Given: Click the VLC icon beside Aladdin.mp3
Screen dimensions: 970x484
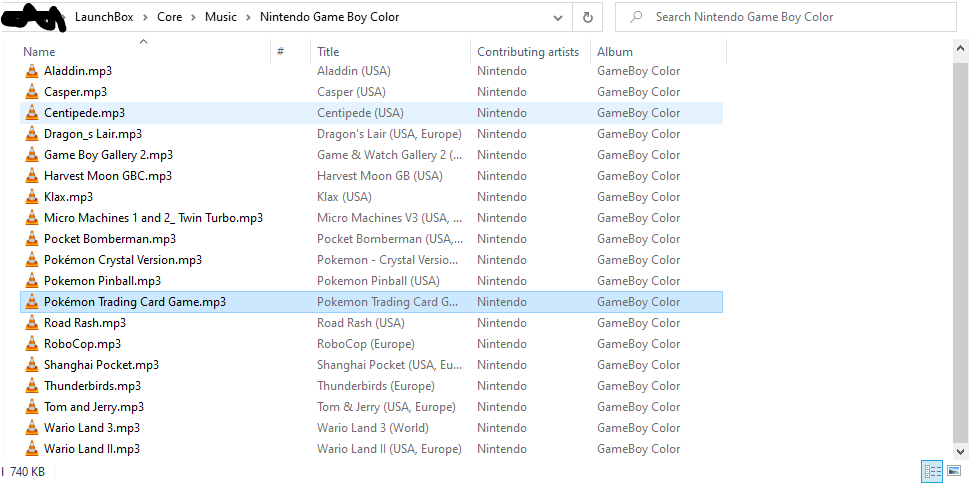Looking at the screenshot, I should click(32, 71).
